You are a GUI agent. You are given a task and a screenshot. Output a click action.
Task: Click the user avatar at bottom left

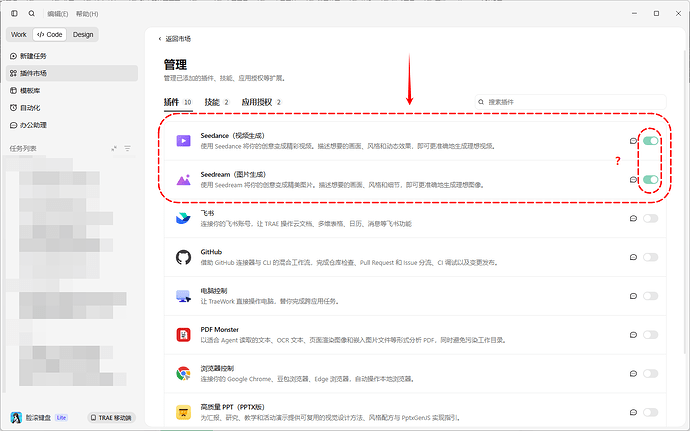[x=16, y=417]
